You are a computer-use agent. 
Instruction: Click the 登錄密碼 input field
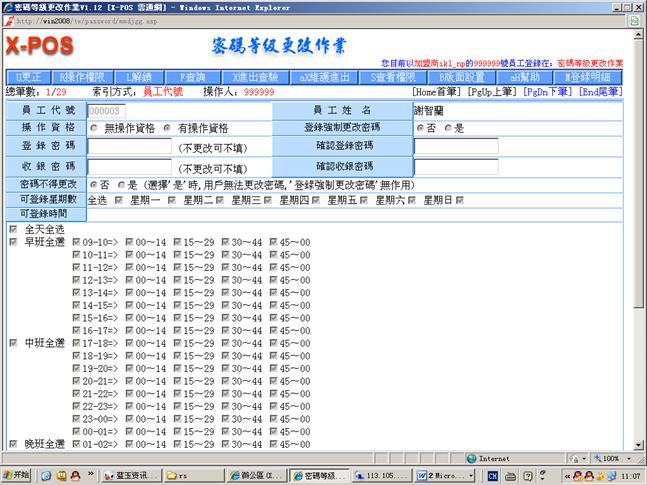click(130, 147)
